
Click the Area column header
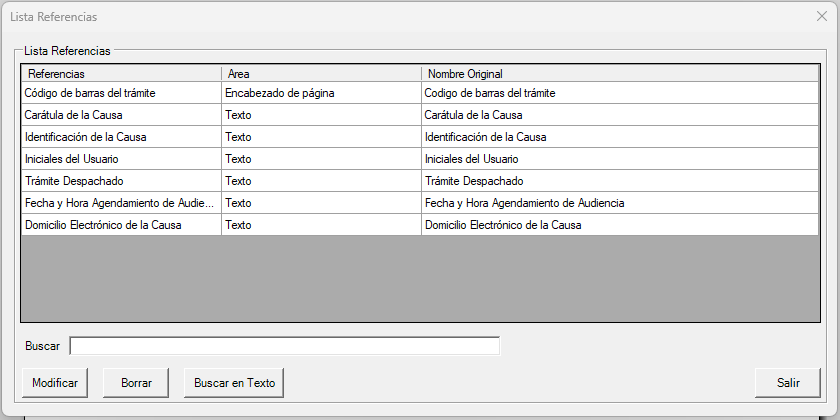[320, 74]
